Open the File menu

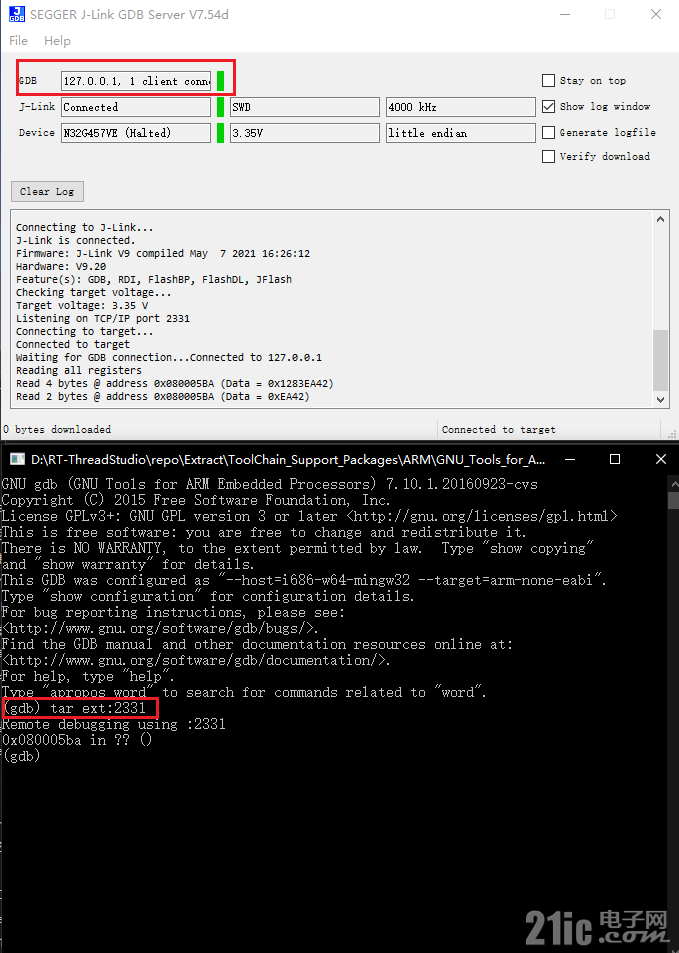(x=18, y=41)
